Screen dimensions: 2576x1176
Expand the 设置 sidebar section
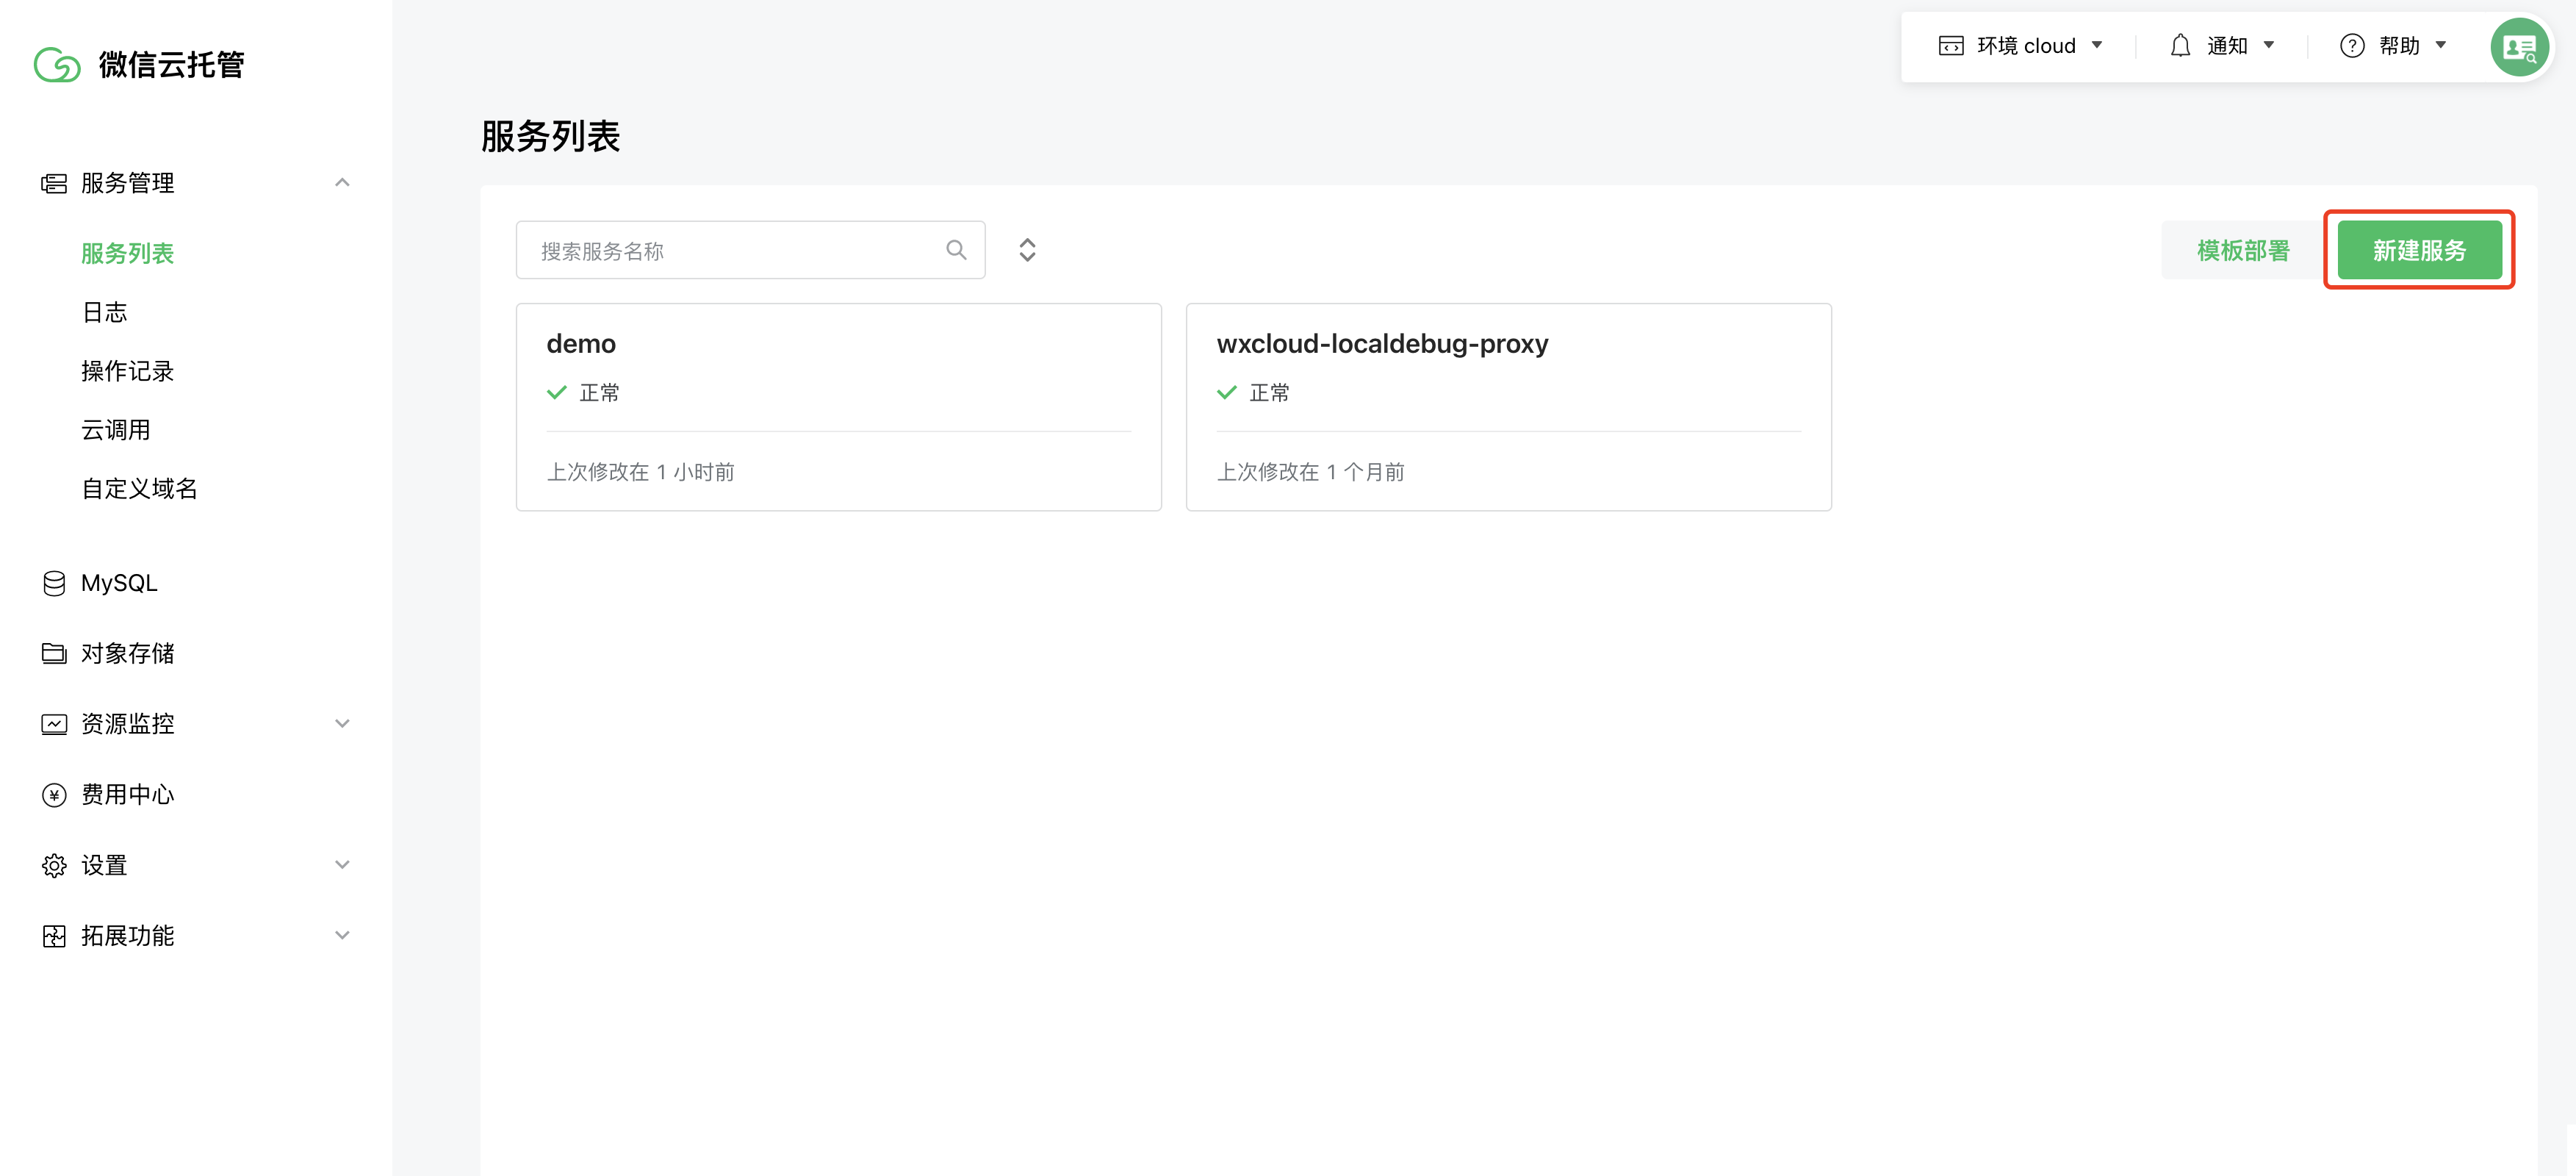point(342,865)
